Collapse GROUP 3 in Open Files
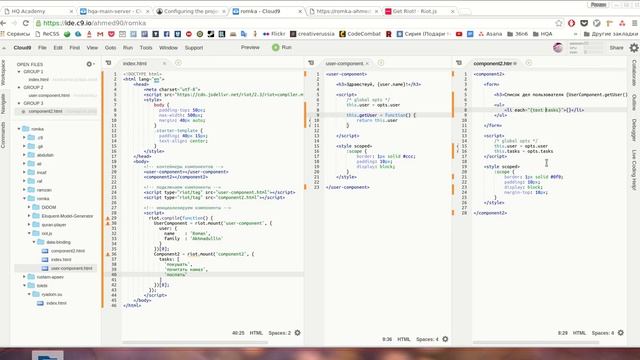Image resolution: width=640 pixels, height=360 pixels. [x=19, y=103]
